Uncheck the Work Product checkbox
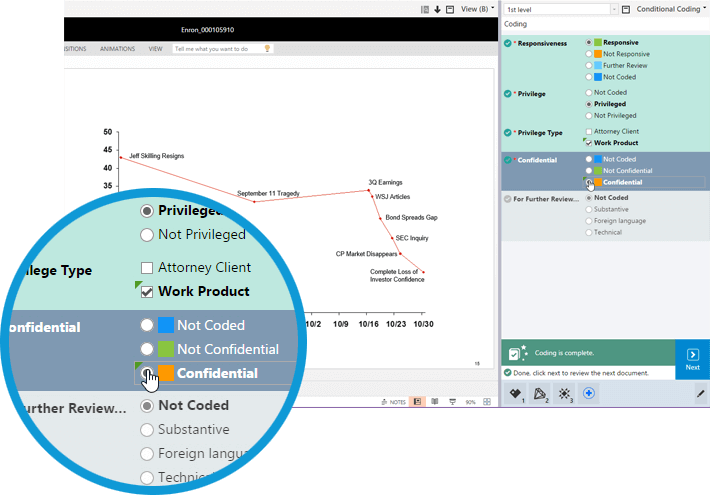710x495 pixels. click(589, 143)
